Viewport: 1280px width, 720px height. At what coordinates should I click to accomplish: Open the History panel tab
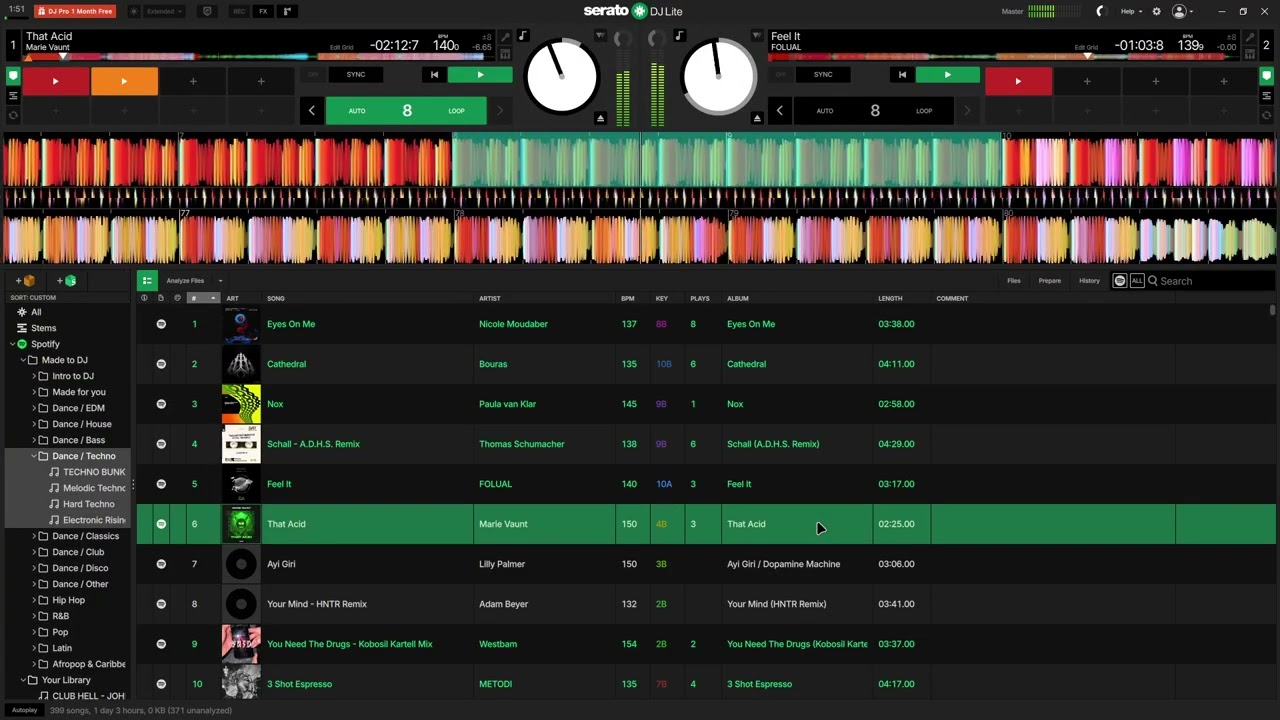click(x=1089, y=281)
